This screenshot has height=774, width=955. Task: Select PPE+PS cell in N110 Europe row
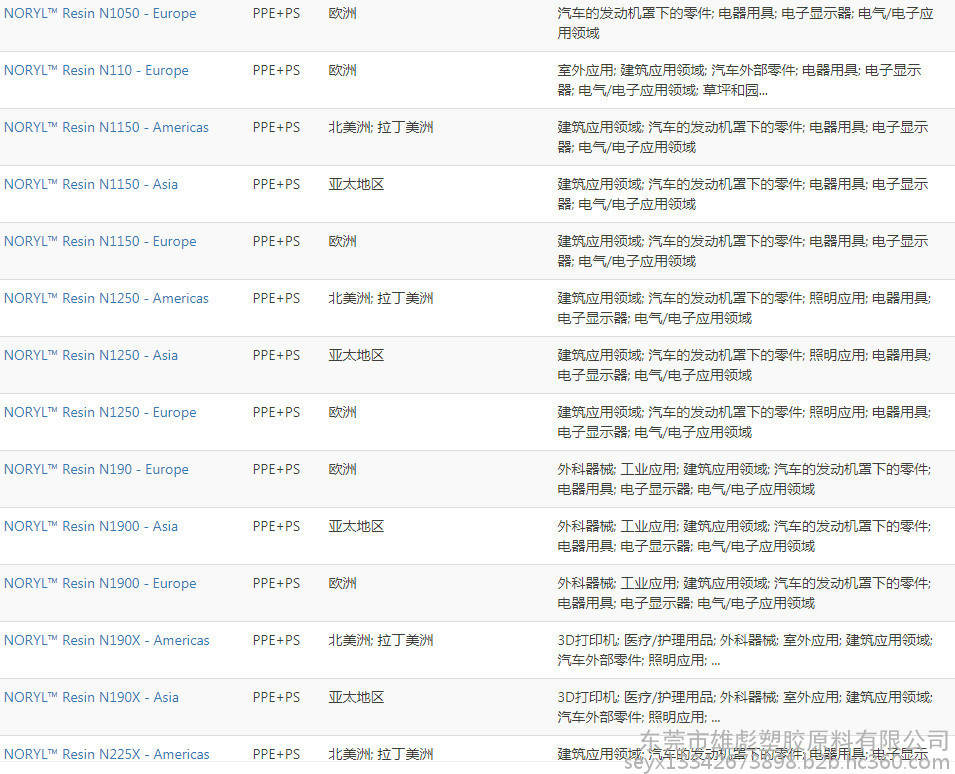pyautogui.click(x=277, y=71)
